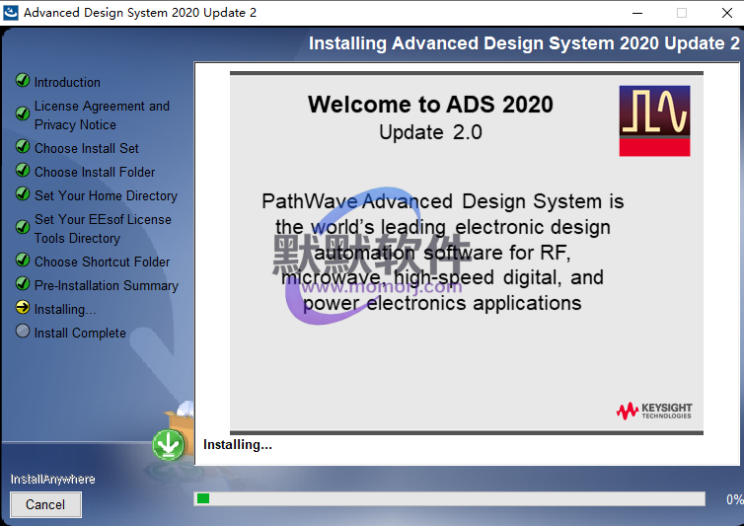Select the Choose Shortcut Folder step
The height and width of the screenshot is (526, 744).
[x=102, y=262]
